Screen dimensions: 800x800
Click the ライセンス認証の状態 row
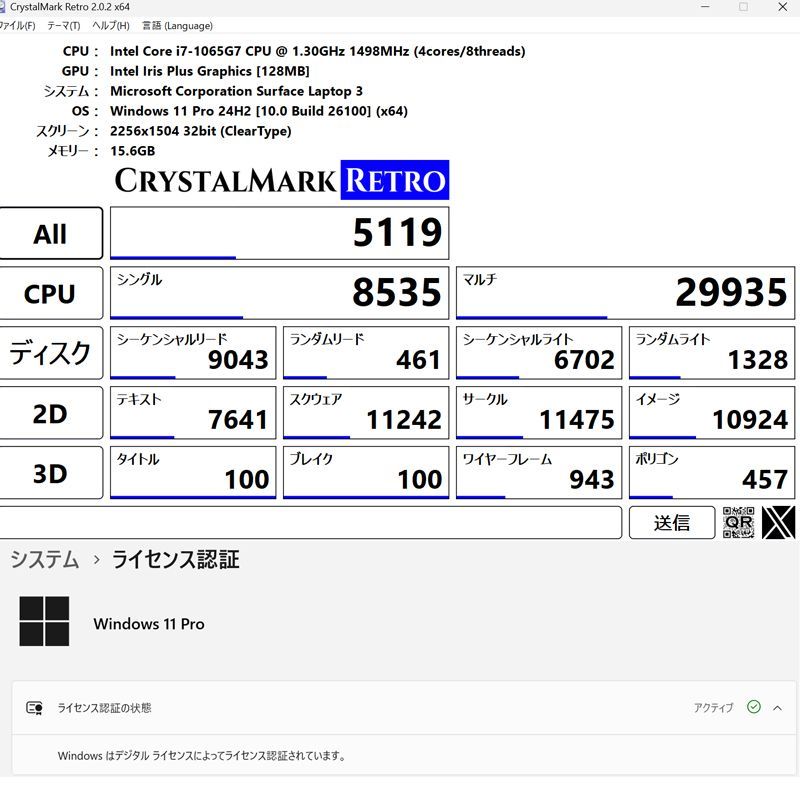404,708
